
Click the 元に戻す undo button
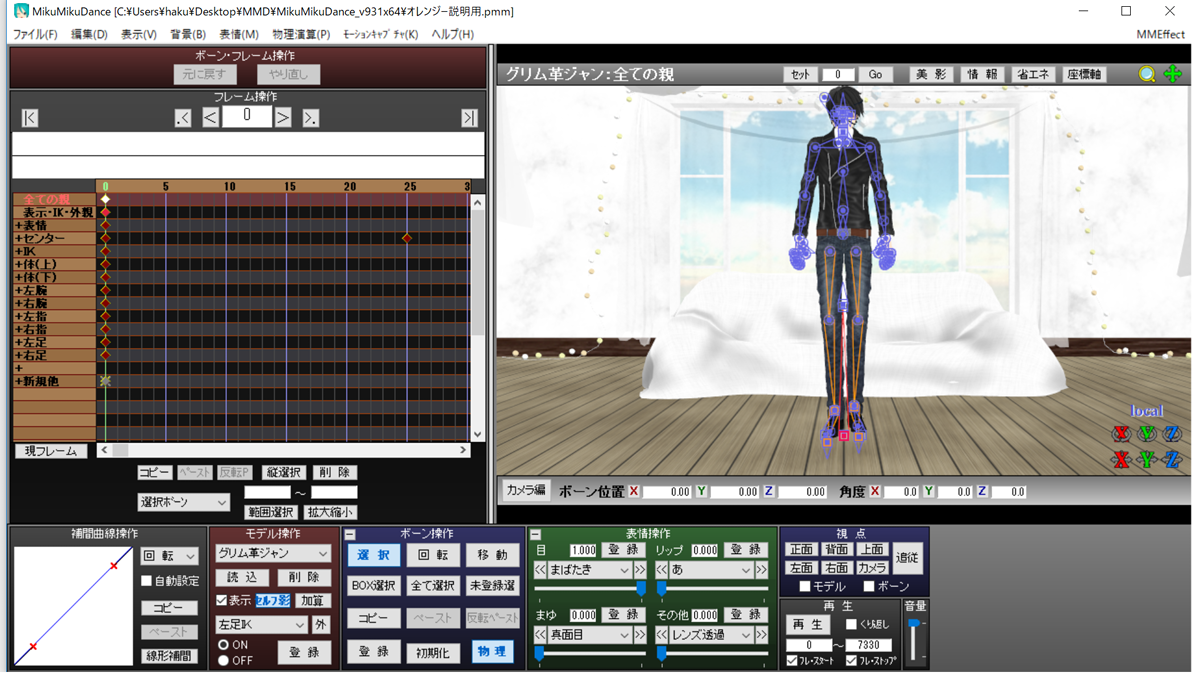point(204,74)
